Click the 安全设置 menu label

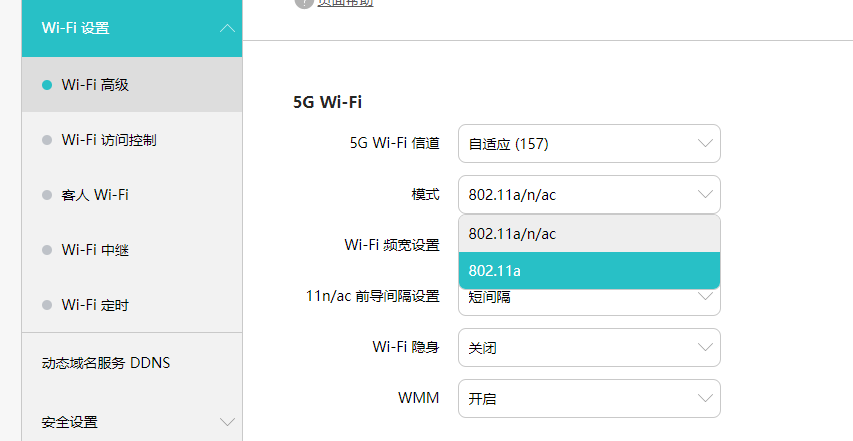pyautogui.click(x=70, y=422)
